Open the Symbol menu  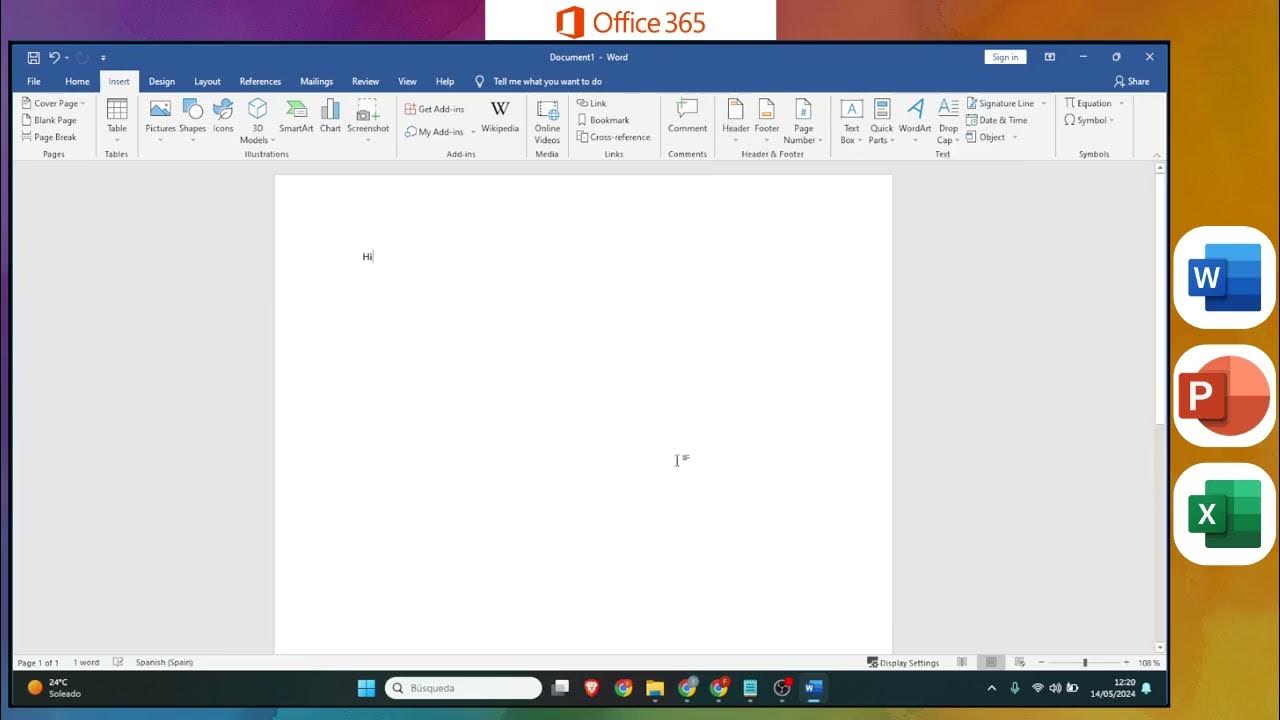(x=1089, y=120)
